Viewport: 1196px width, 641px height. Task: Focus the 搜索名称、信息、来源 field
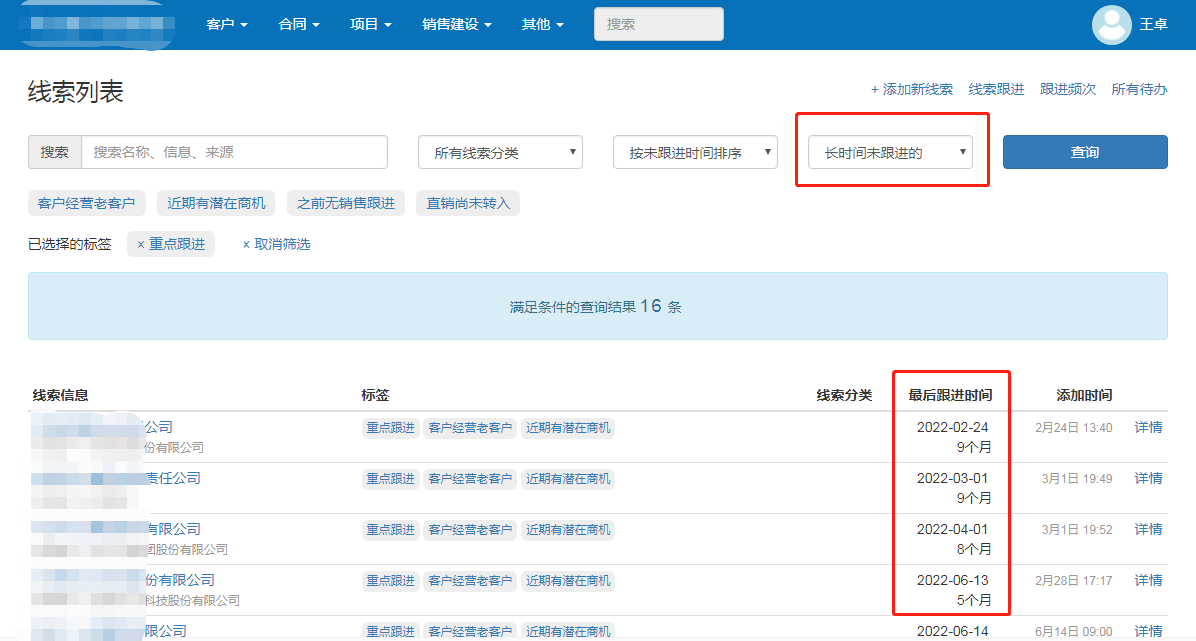pyautogui.click(x=234, y=152)
